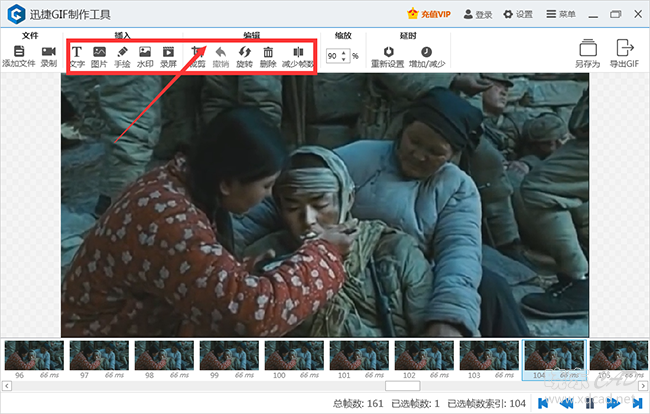The width and height of the screenshot is (650, 414).
Task: Open the 菜单 hamburger menu
Action: click(561, 14)
